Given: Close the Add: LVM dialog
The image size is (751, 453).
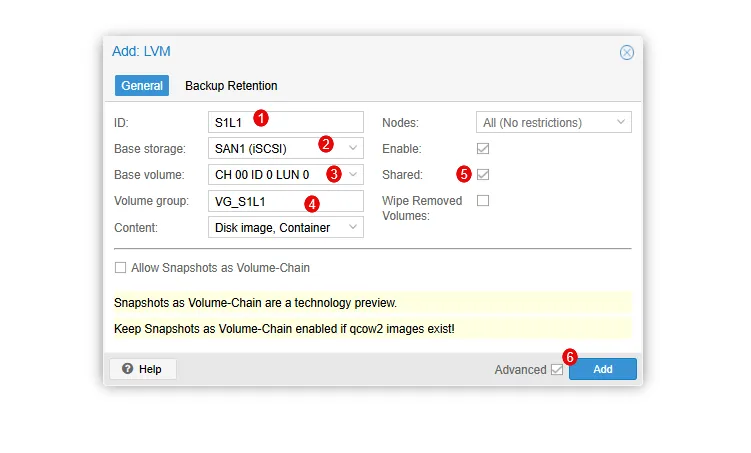Looking at the screenshot, I should [x=627, y=52].
